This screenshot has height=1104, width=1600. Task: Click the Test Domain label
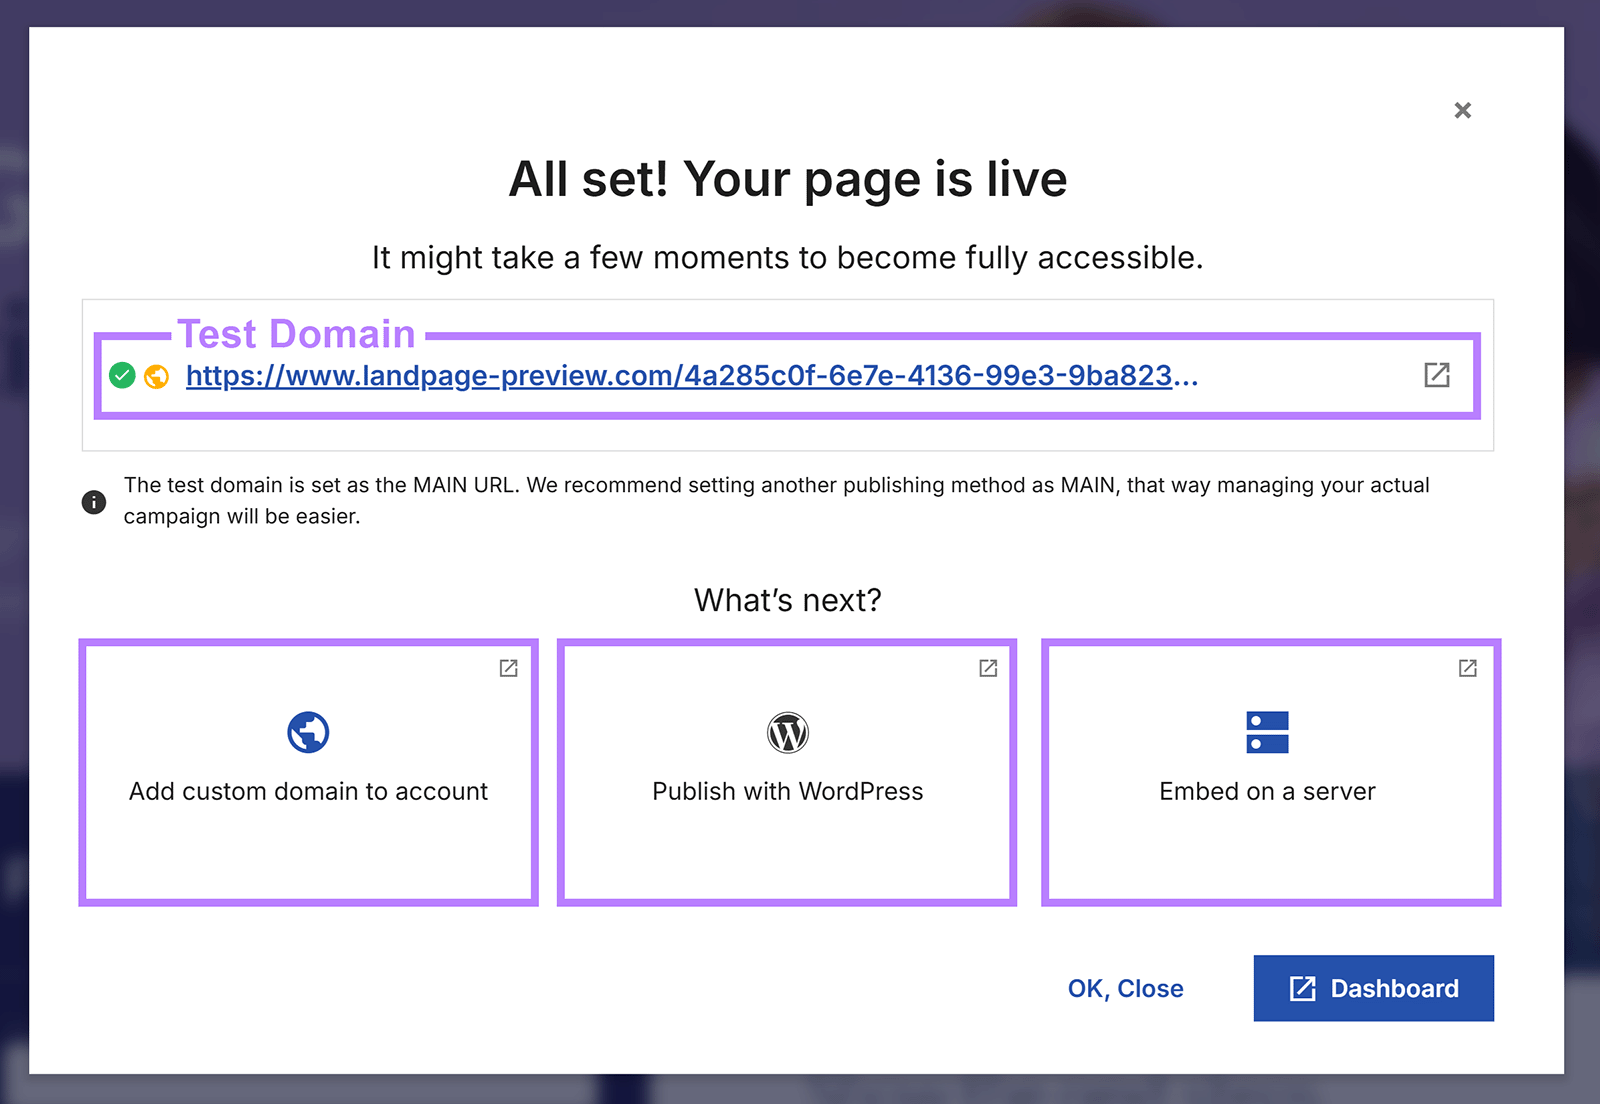coord(296,333)
